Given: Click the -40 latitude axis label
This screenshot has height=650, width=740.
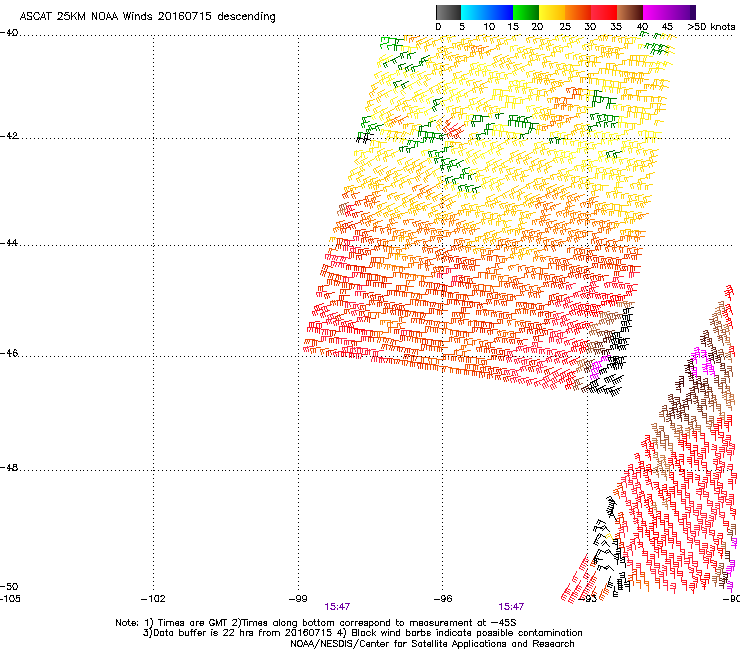Looking at the screenshot, I should [9, 33].
